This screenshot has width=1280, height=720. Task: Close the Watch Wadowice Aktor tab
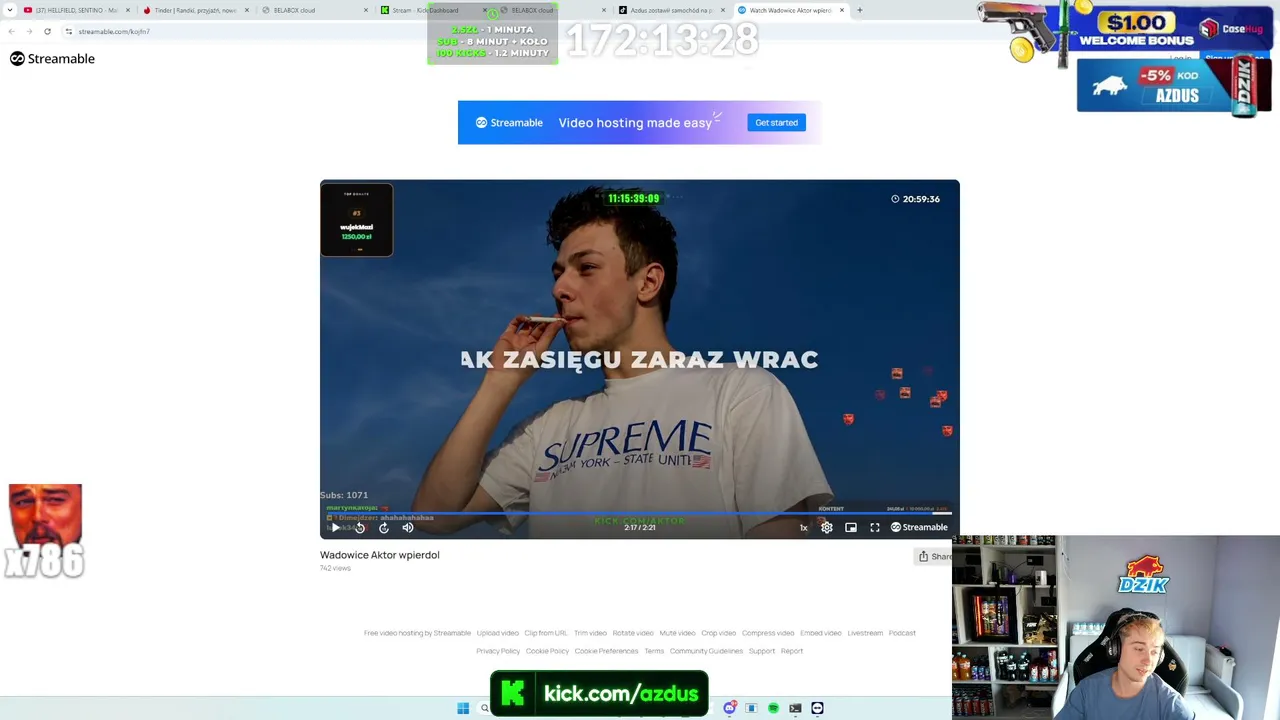click(842, 10)
